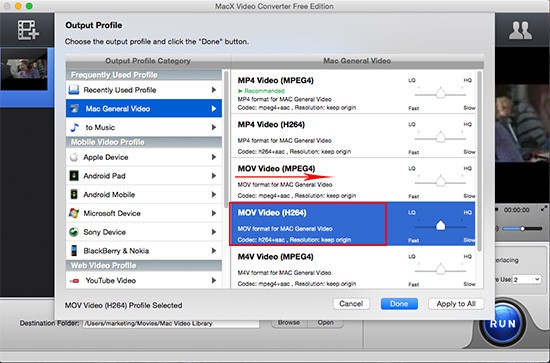Open the users icon in top right

click(521, 30)
